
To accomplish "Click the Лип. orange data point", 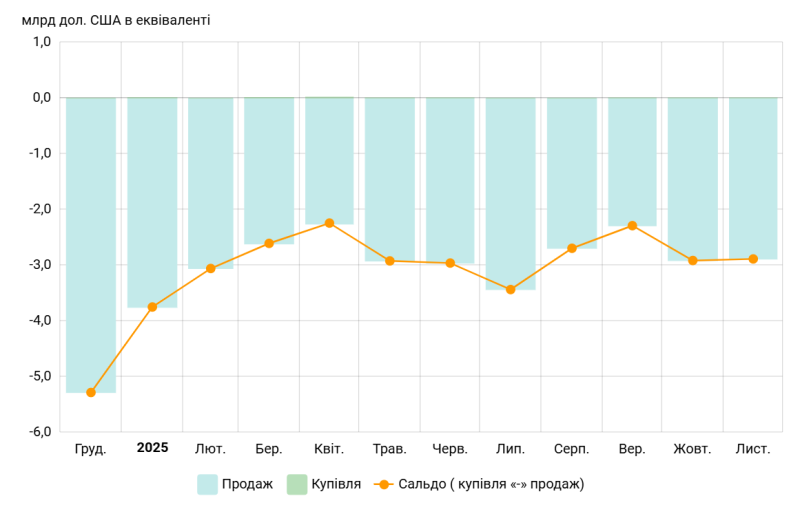I will coord(510,289).
